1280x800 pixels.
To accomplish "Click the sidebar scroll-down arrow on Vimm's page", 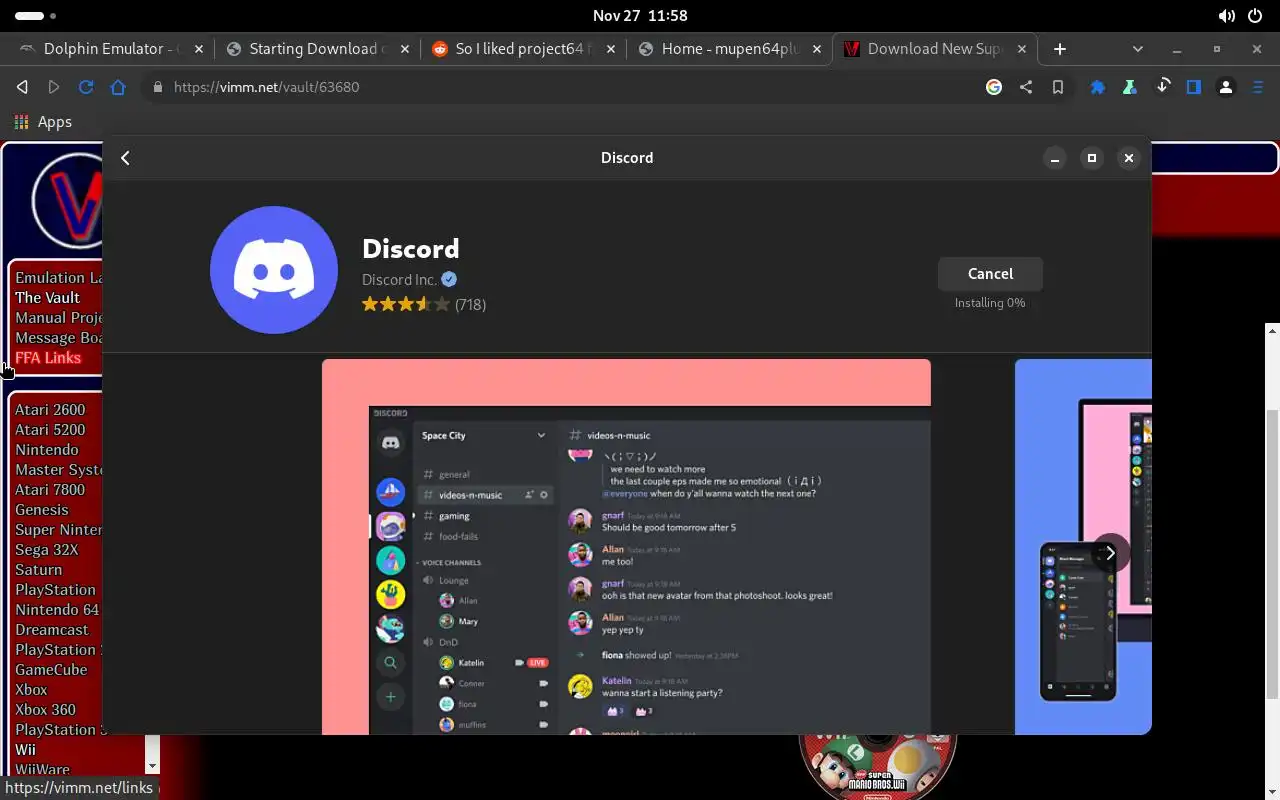I will [152, 766].
